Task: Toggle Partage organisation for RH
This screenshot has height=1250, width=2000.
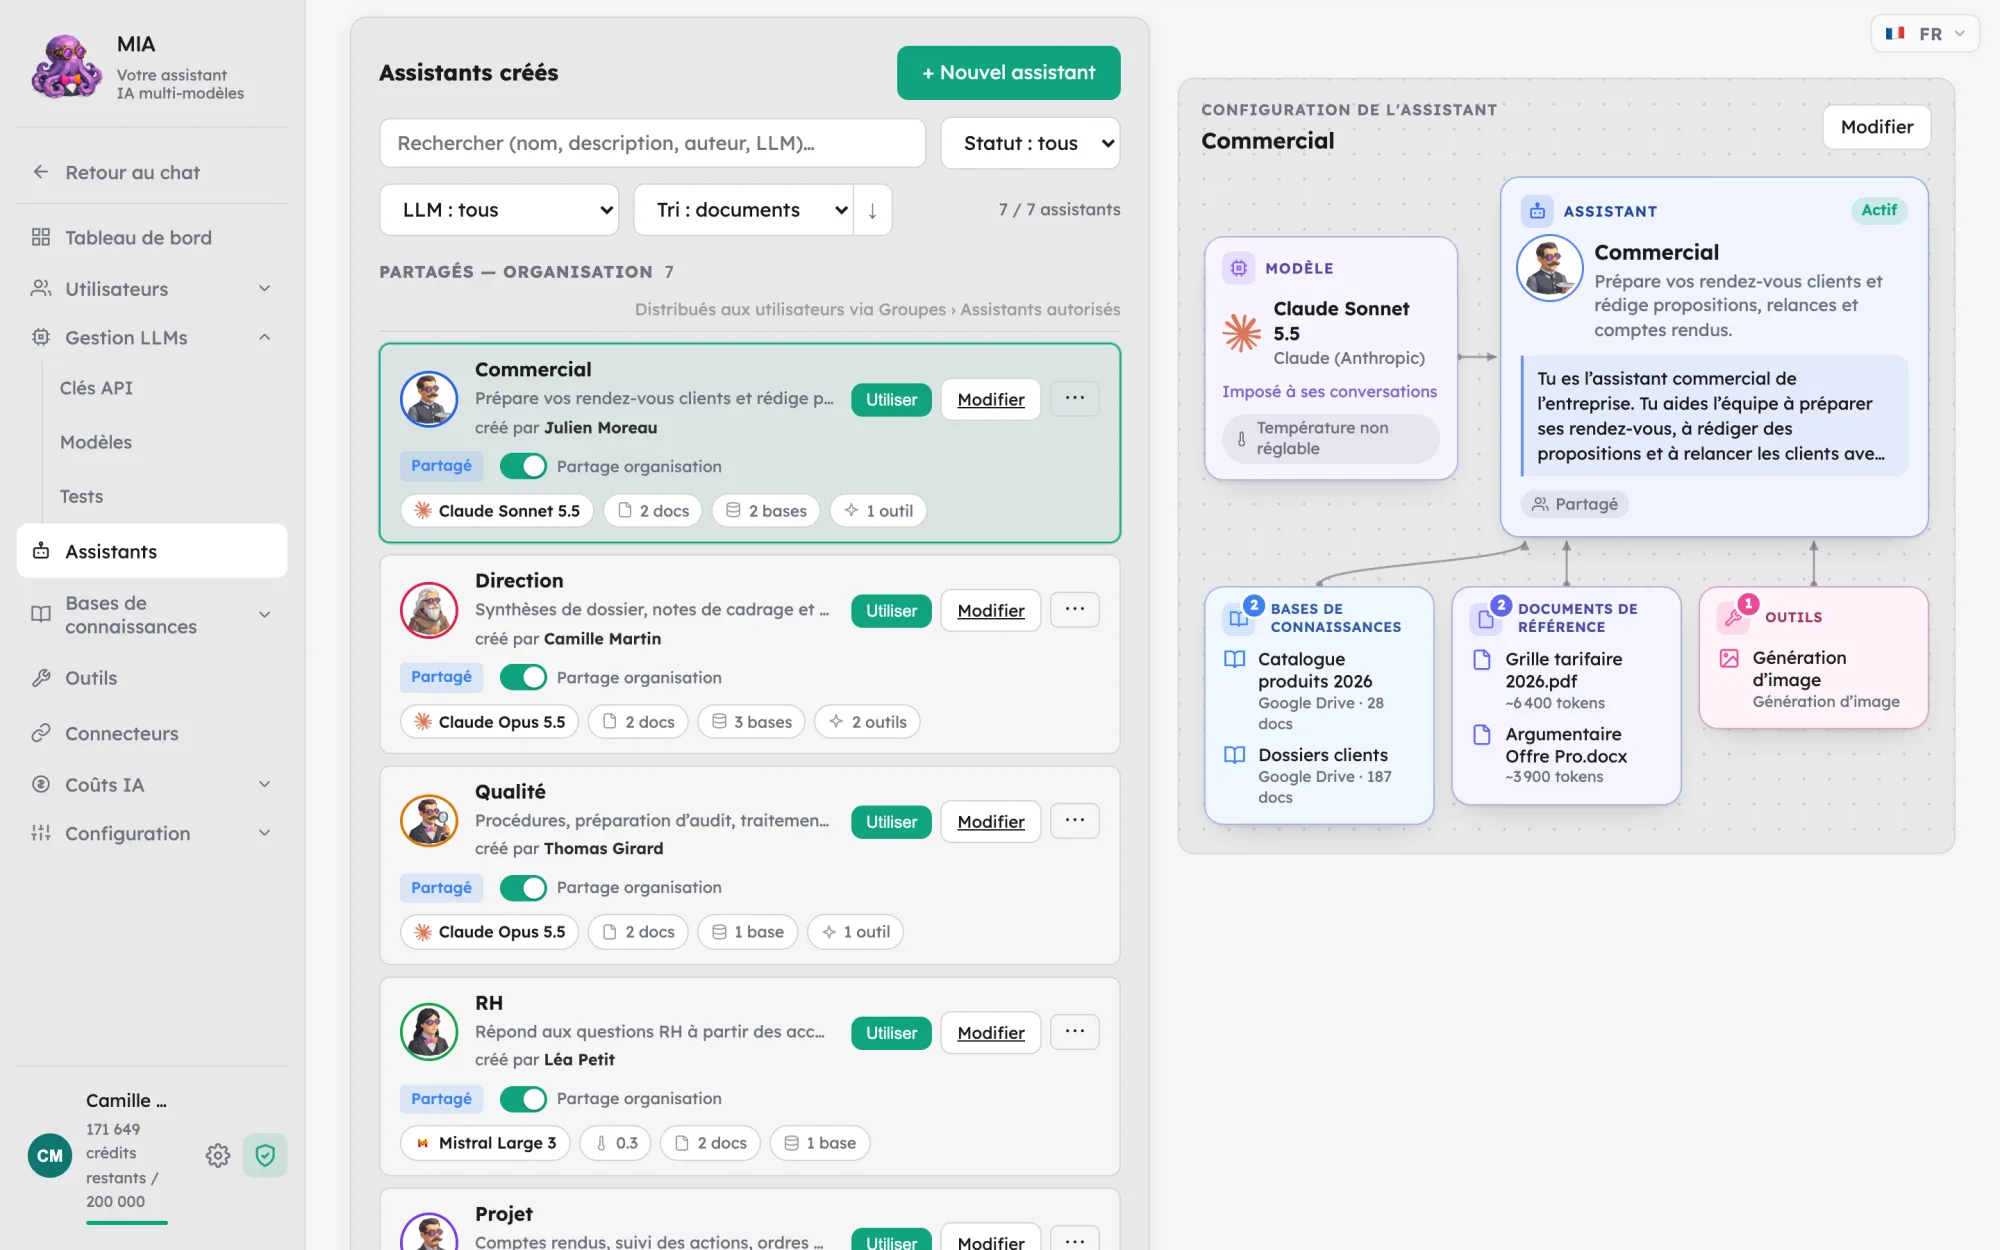Action: [x=523, y=1098]
